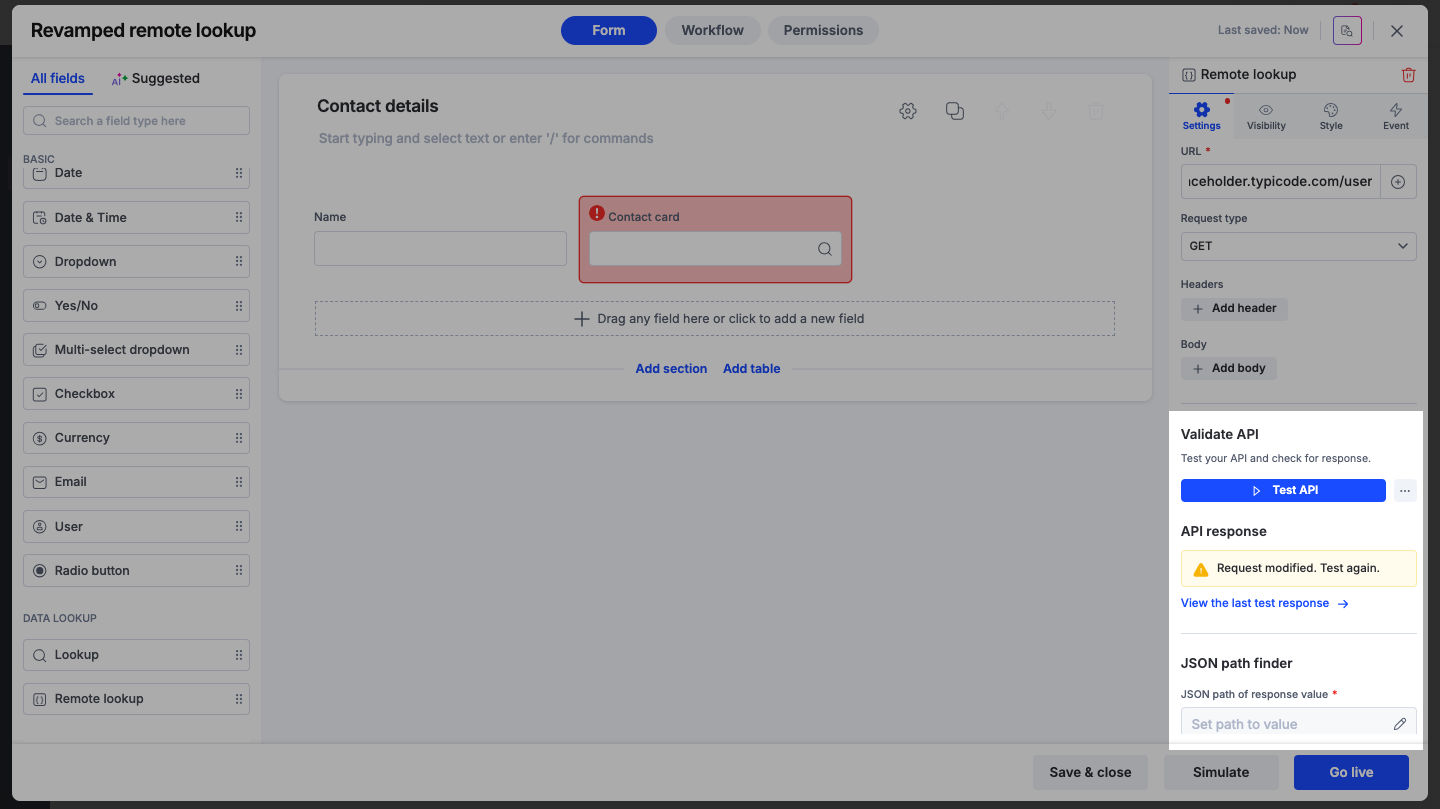Click the Checkbox field type icon

coord(40,394)
